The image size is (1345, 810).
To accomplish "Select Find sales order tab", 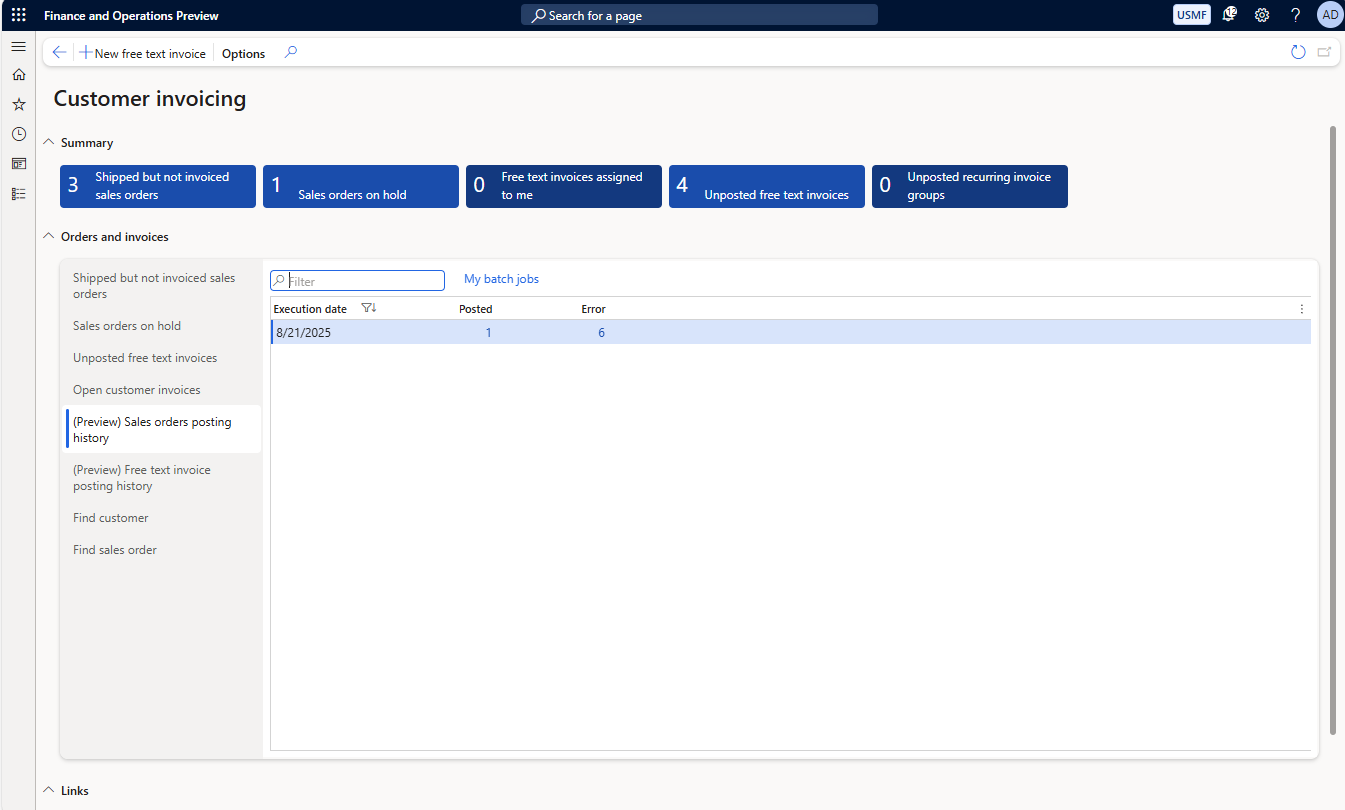I will coord(163,550).
